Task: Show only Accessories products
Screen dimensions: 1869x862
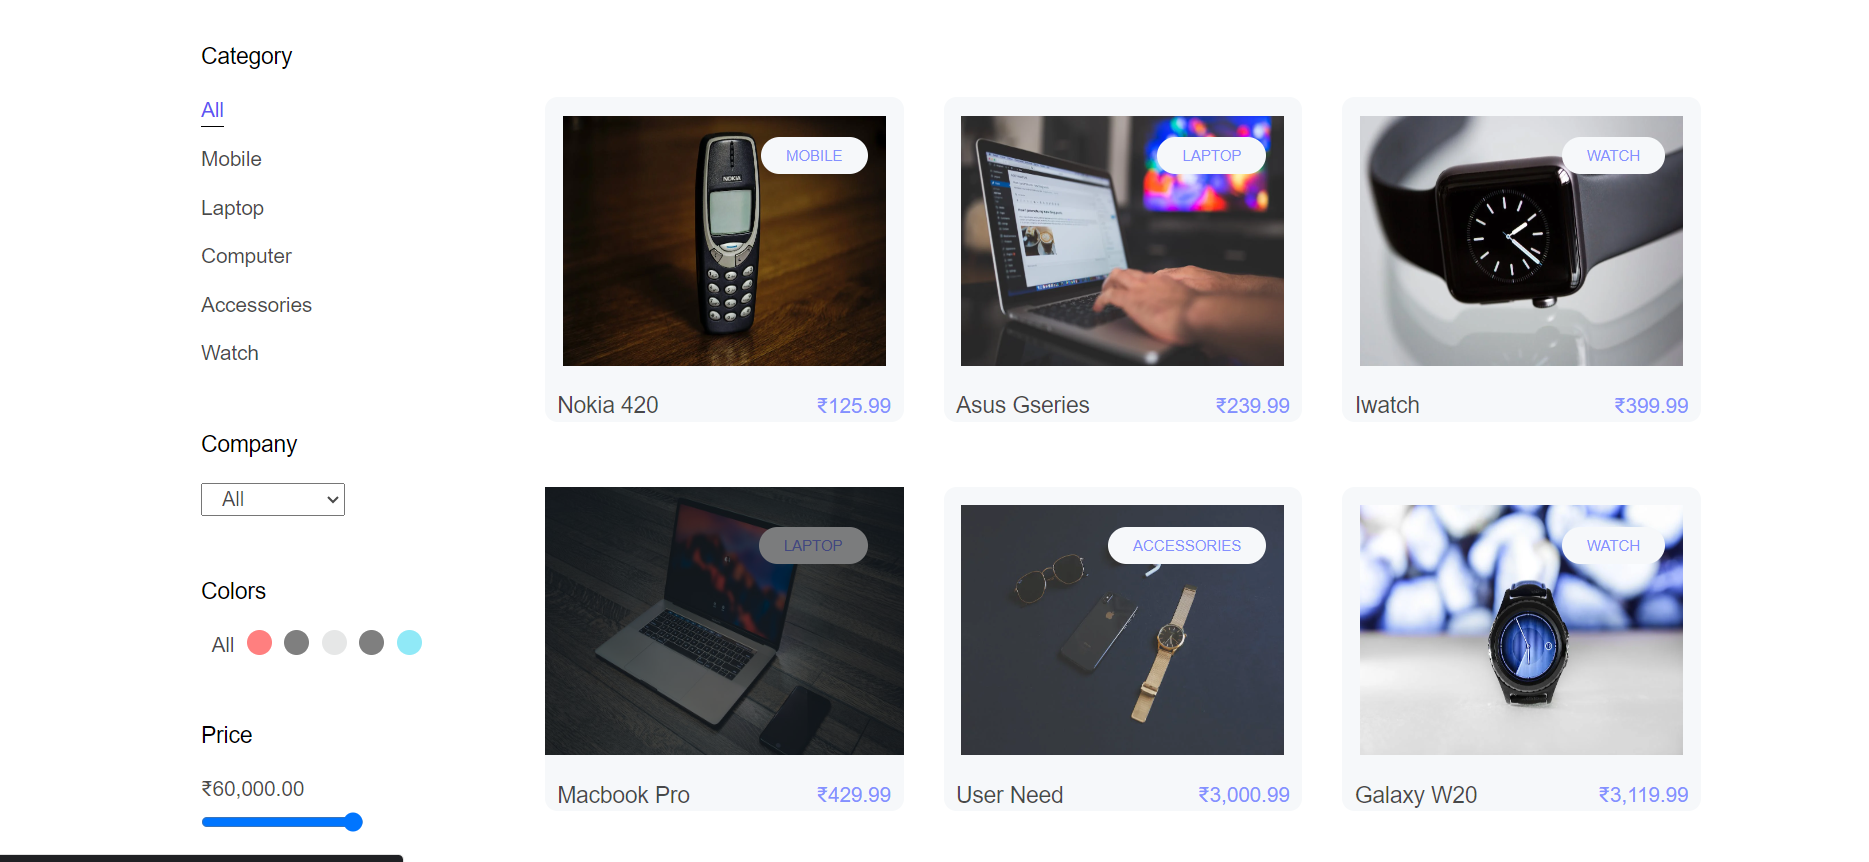Action: pos(256,305)
